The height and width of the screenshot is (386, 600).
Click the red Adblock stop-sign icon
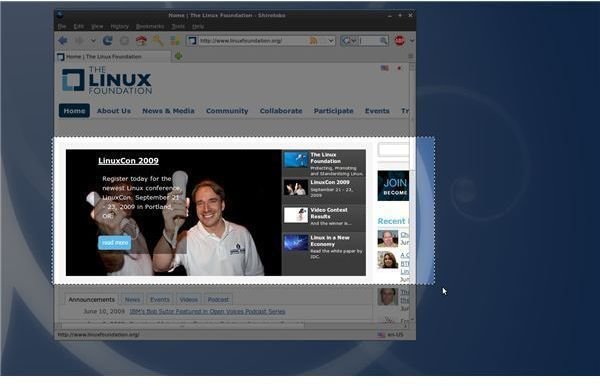coord(399,41)
